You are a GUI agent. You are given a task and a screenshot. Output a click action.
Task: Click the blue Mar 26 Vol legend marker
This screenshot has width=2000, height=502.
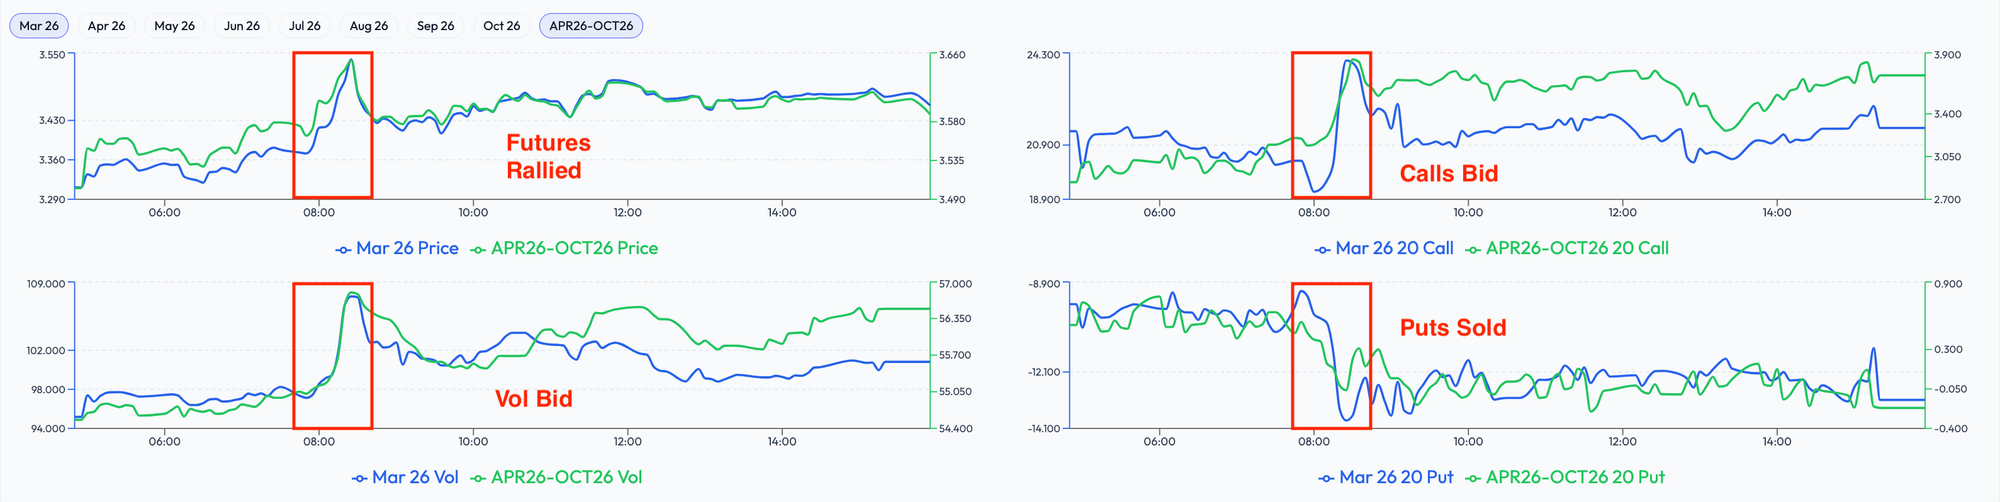point(359,478)
